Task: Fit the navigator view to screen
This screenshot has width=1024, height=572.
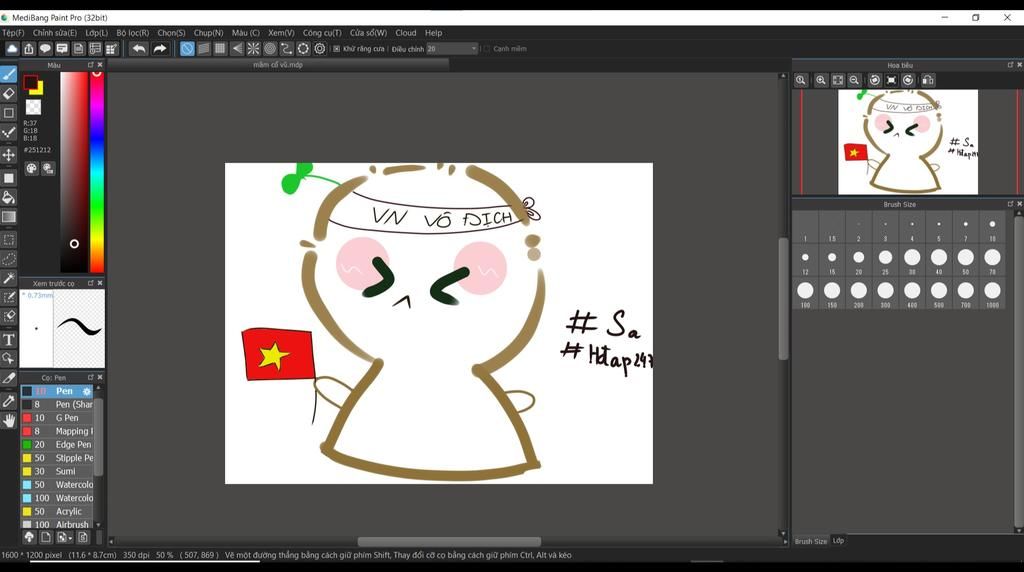Action: coord(838,80)
